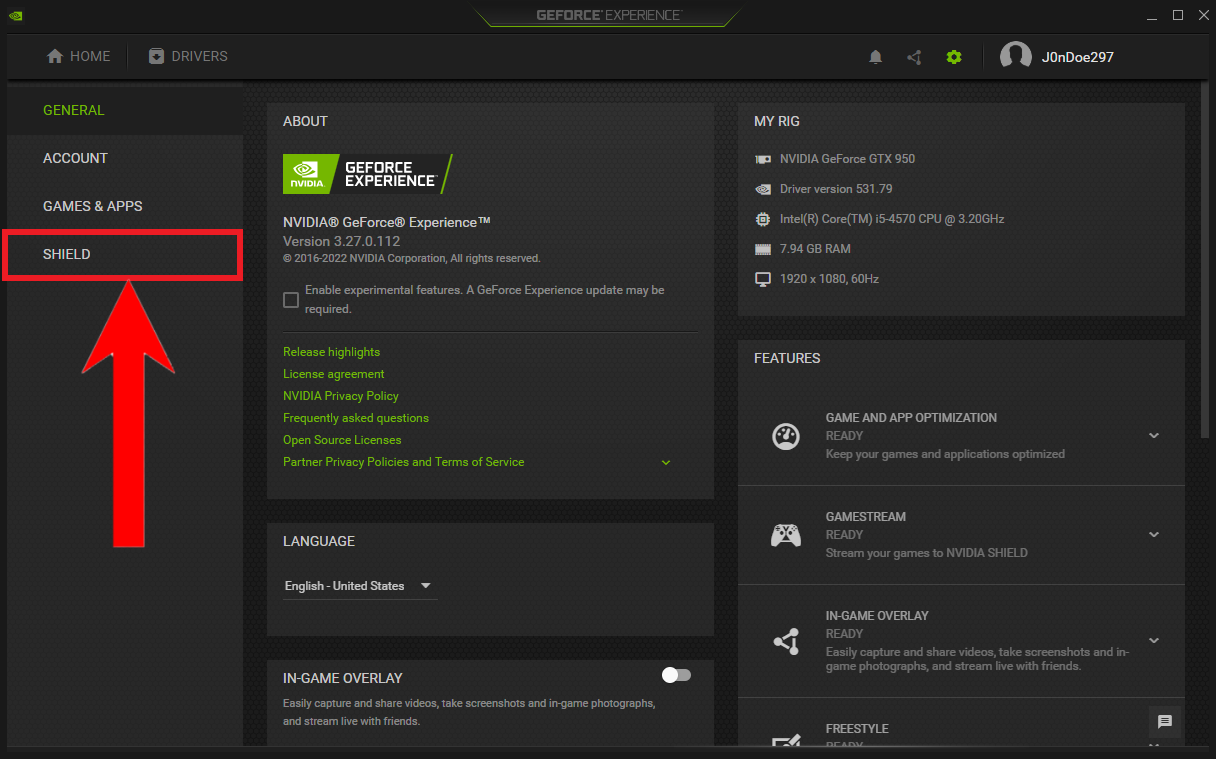Open the License agreement link
The width and height of the screenshot is (1216, 759).
[x=333, y=374]
